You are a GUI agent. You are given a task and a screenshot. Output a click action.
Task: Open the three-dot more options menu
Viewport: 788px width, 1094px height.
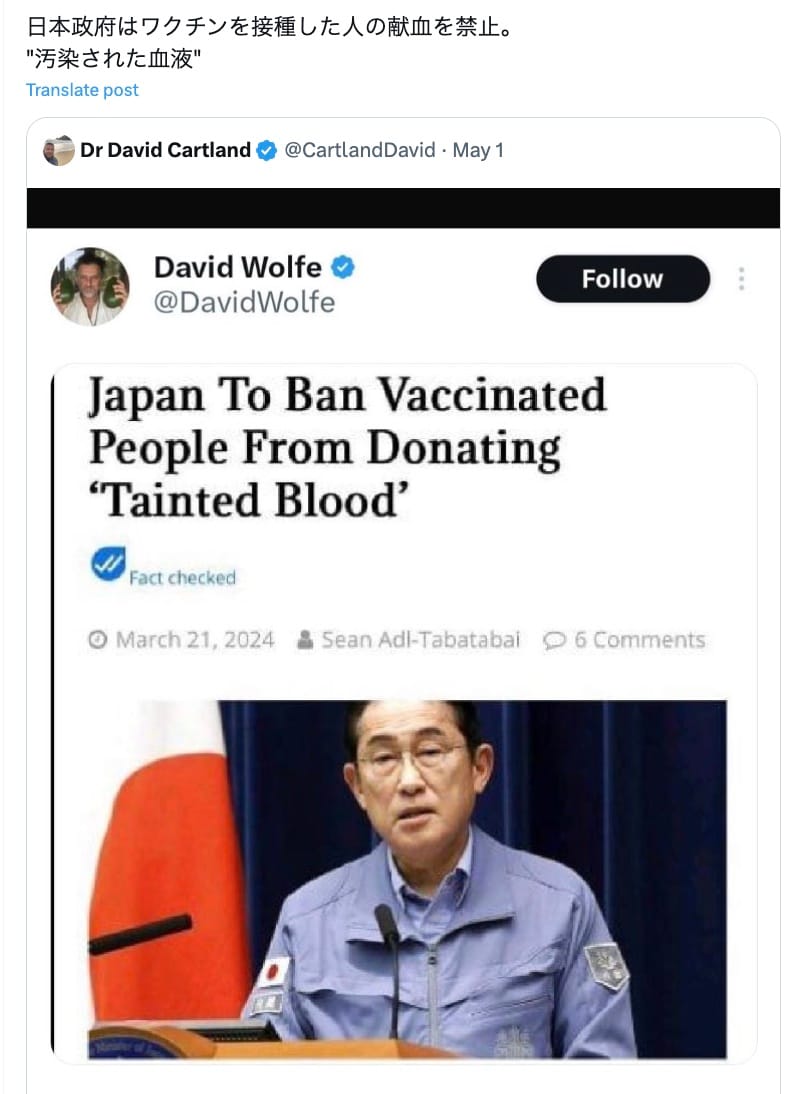point(741,279)
